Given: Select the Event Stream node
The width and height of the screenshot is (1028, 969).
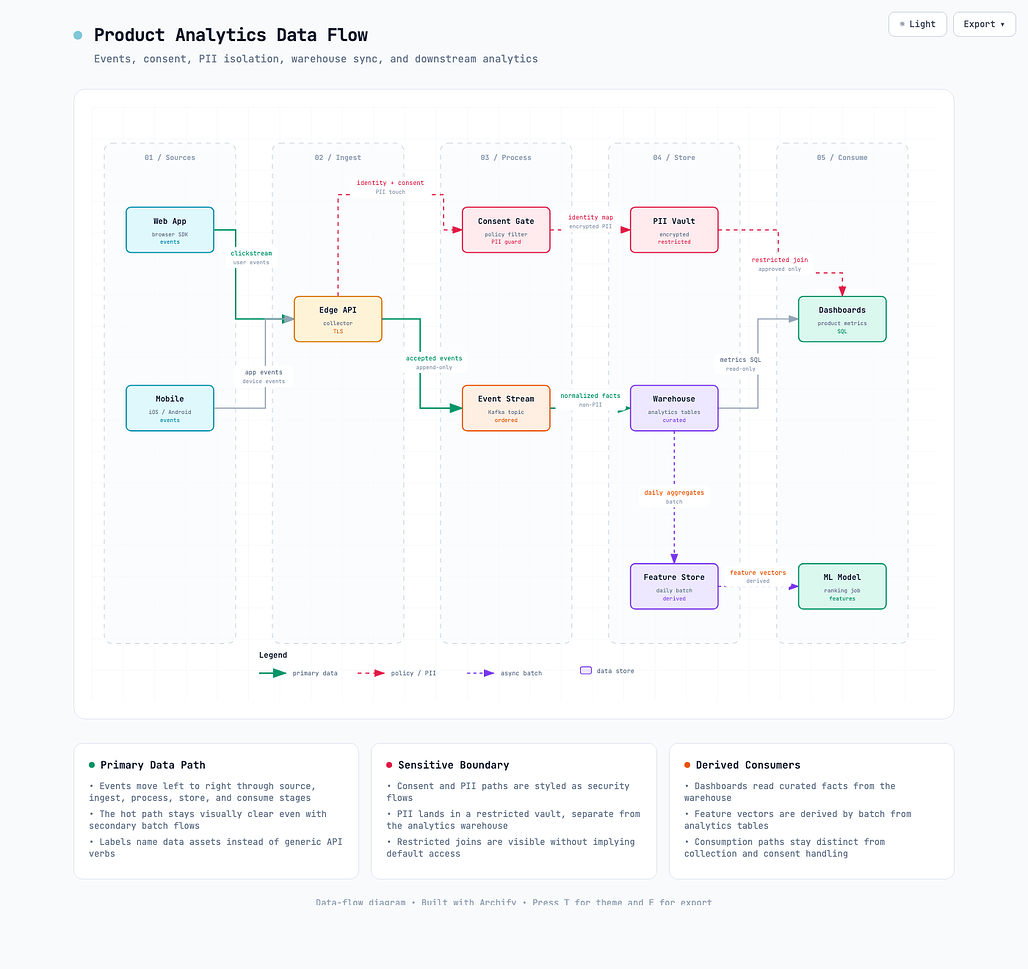Looking at the screenshot, I should (x=506, y=408).
